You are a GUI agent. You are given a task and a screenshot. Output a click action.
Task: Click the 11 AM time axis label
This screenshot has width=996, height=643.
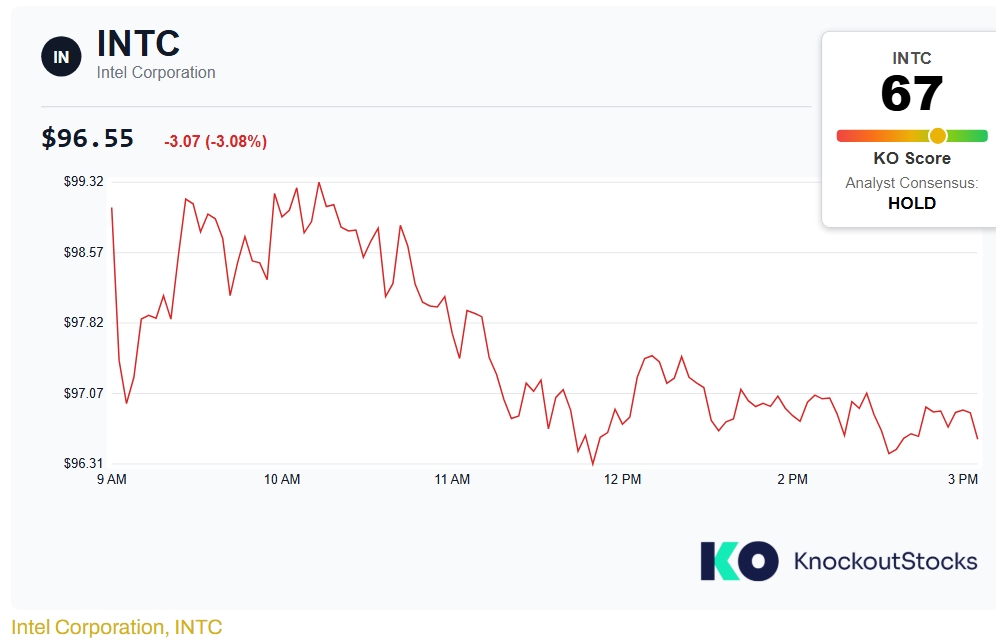click(452, 479)
